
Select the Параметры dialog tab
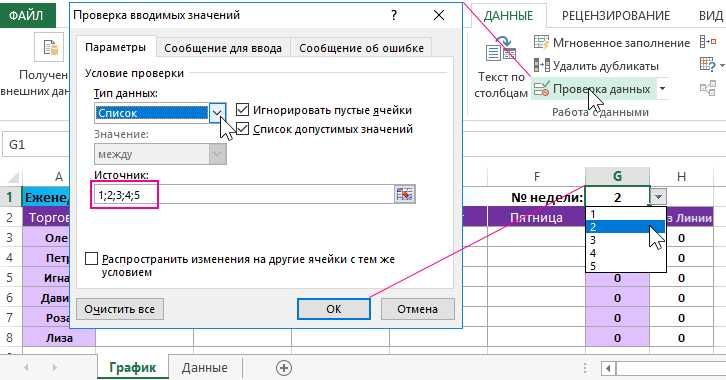click(115, 47)
